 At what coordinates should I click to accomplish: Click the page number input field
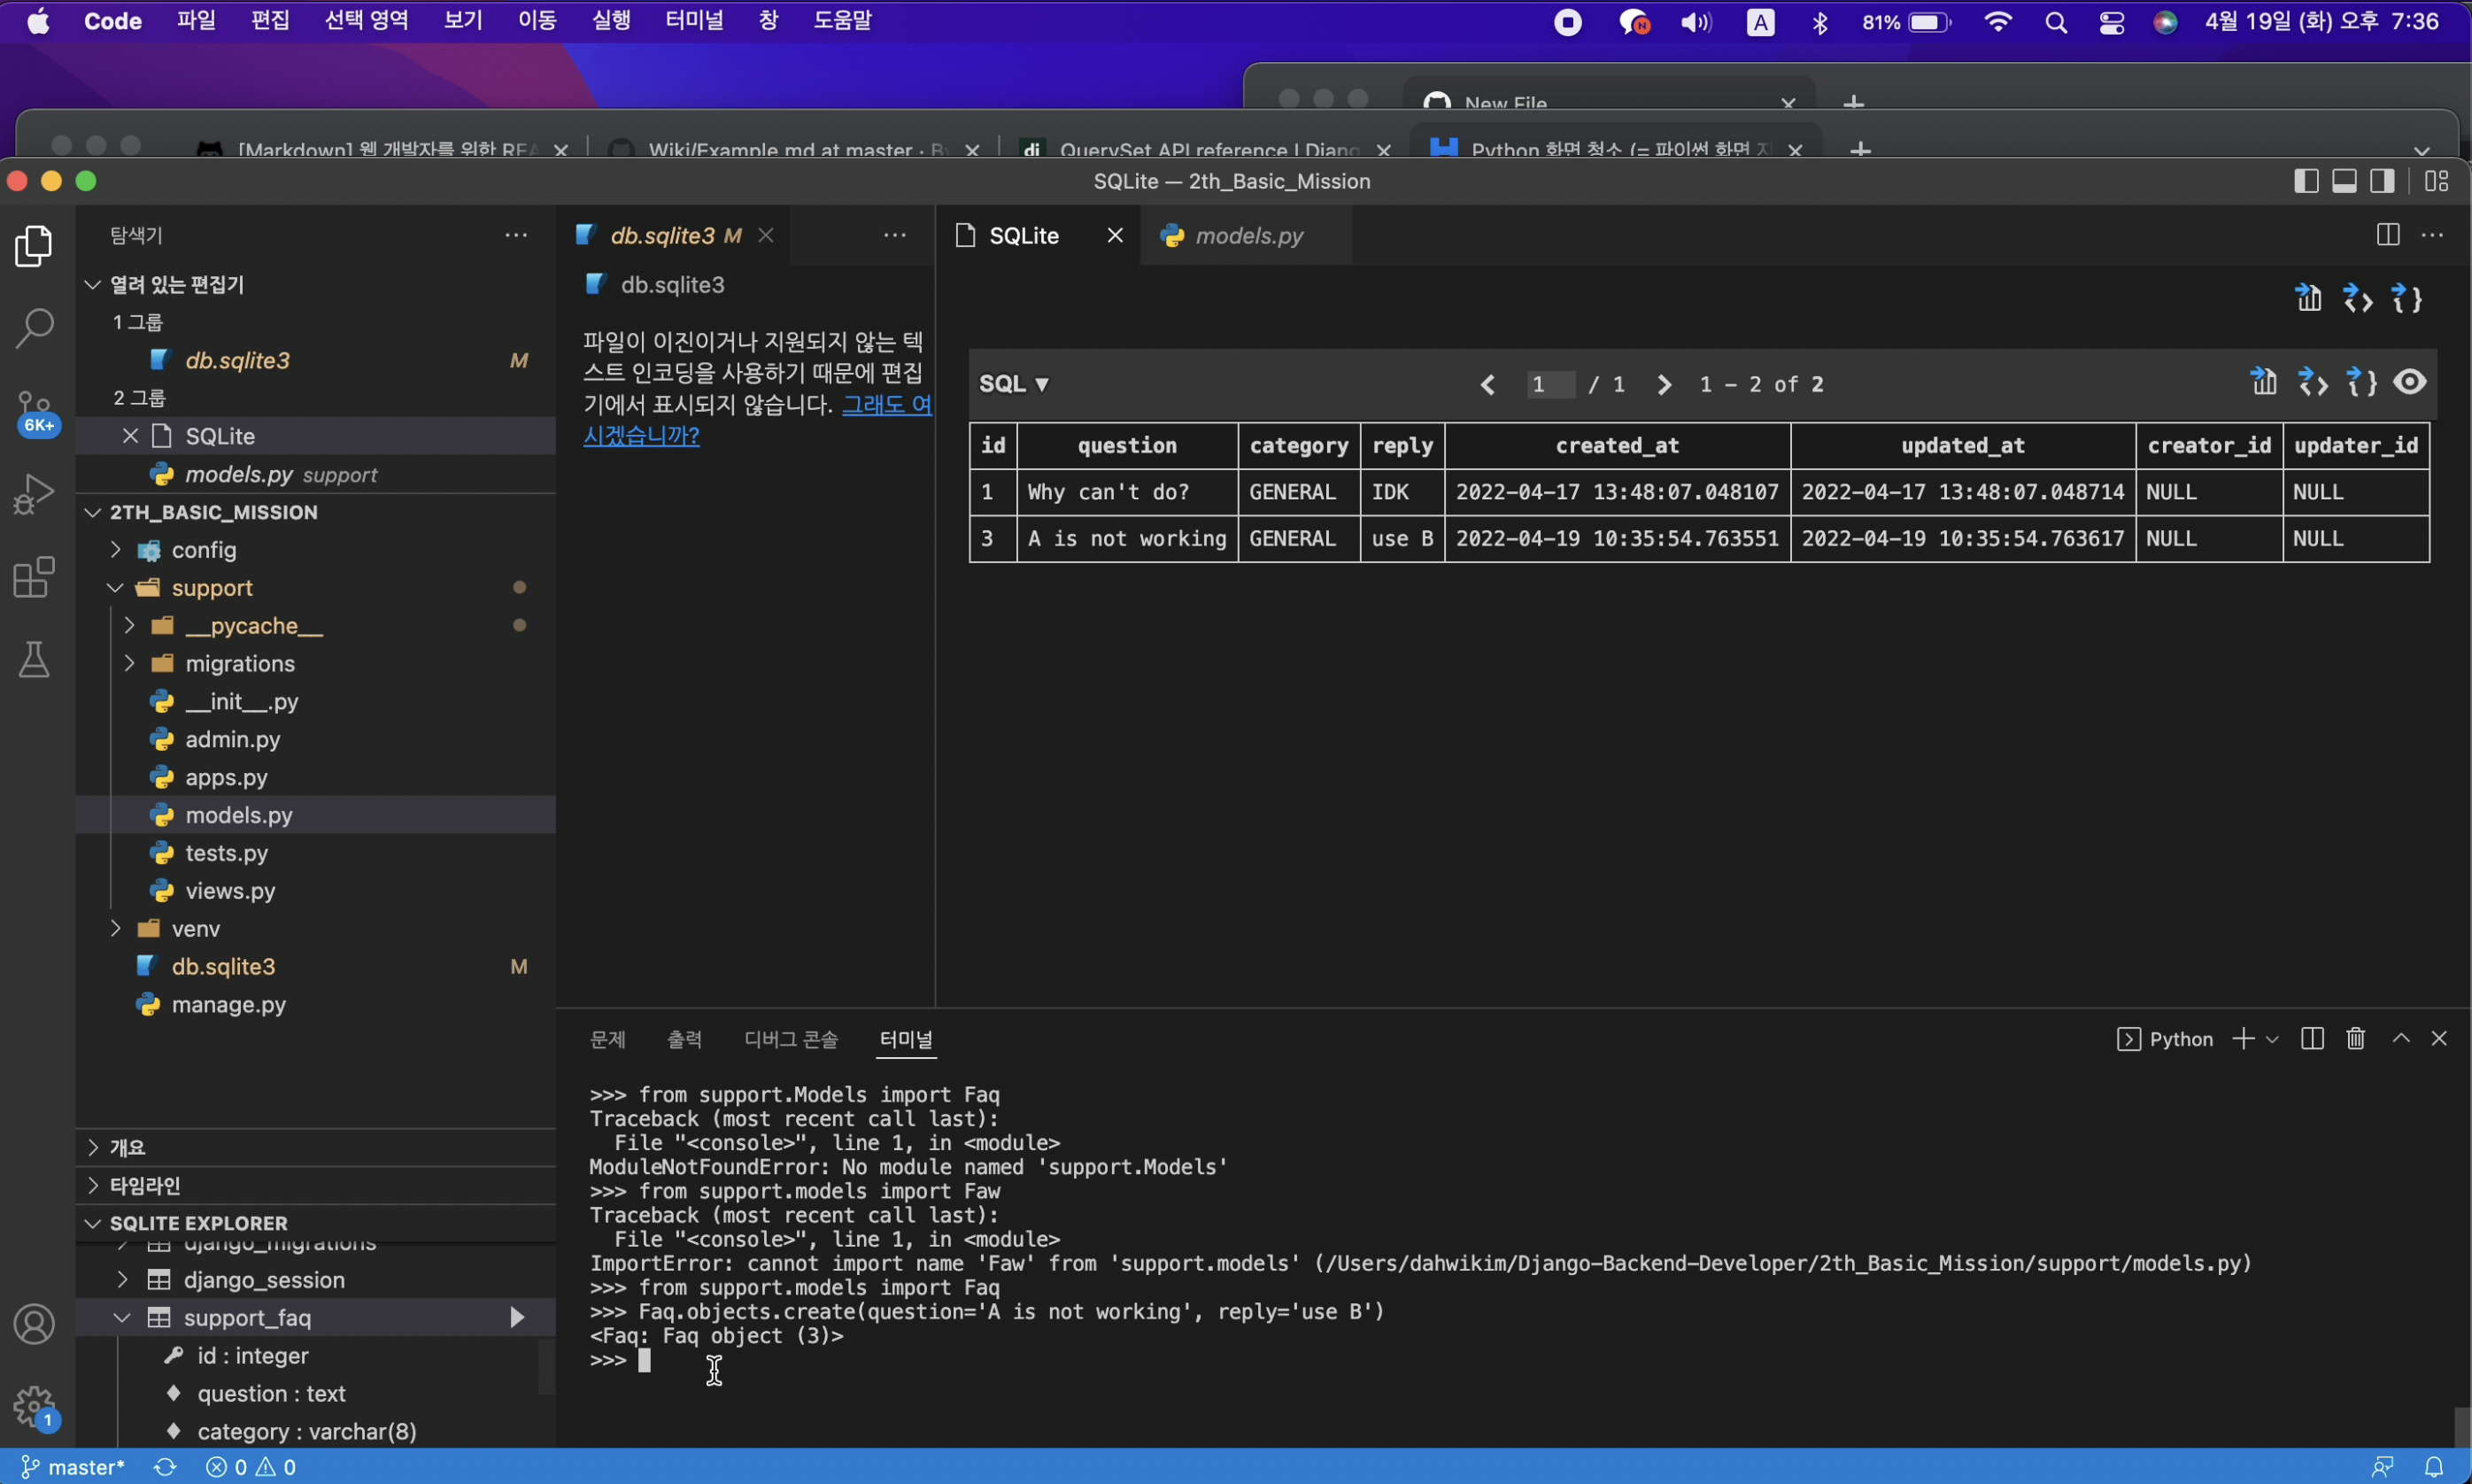click(x=1549, y=384)
